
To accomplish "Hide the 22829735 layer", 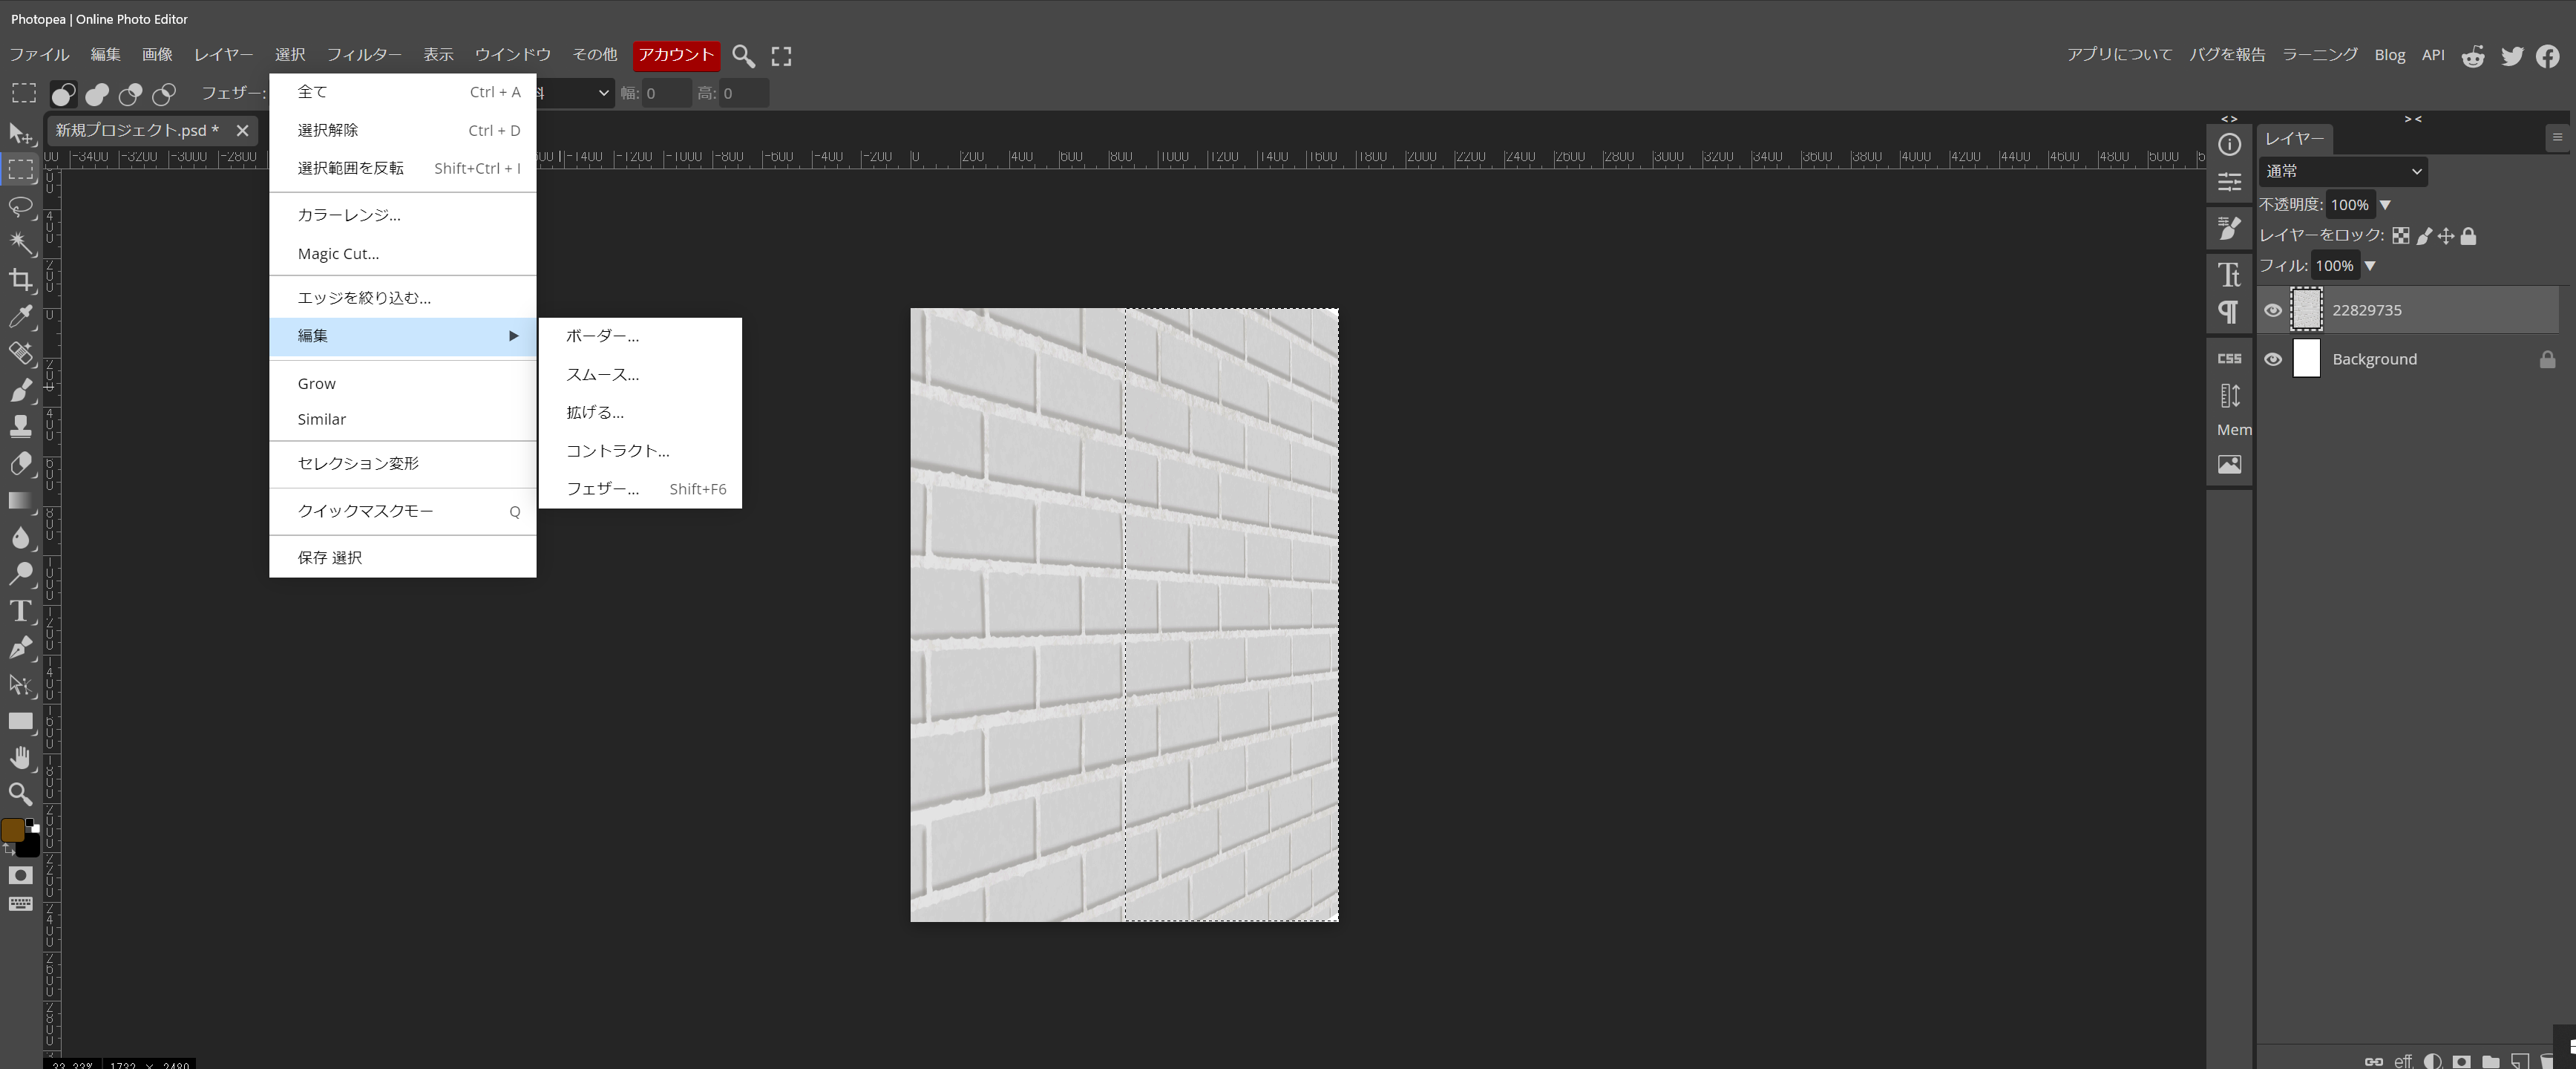I will point(2273,310).
